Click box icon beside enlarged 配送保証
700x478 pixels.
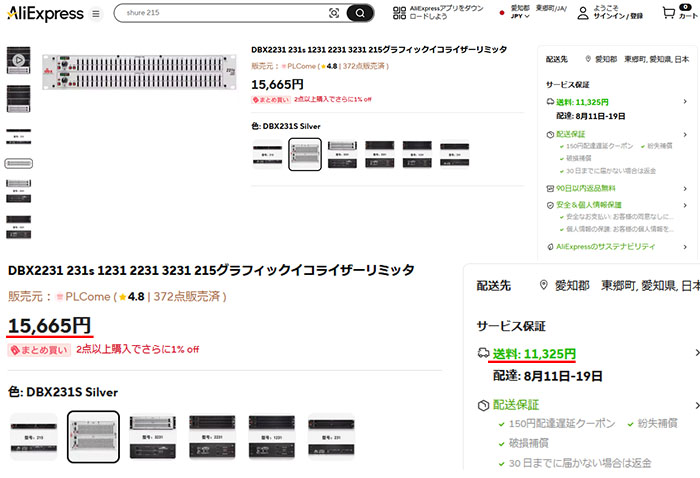point(483,405)
